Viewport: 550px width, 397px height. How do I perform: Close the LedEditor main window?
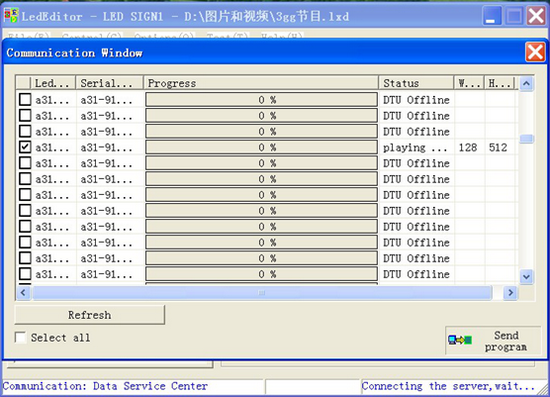tap(536, 15)
